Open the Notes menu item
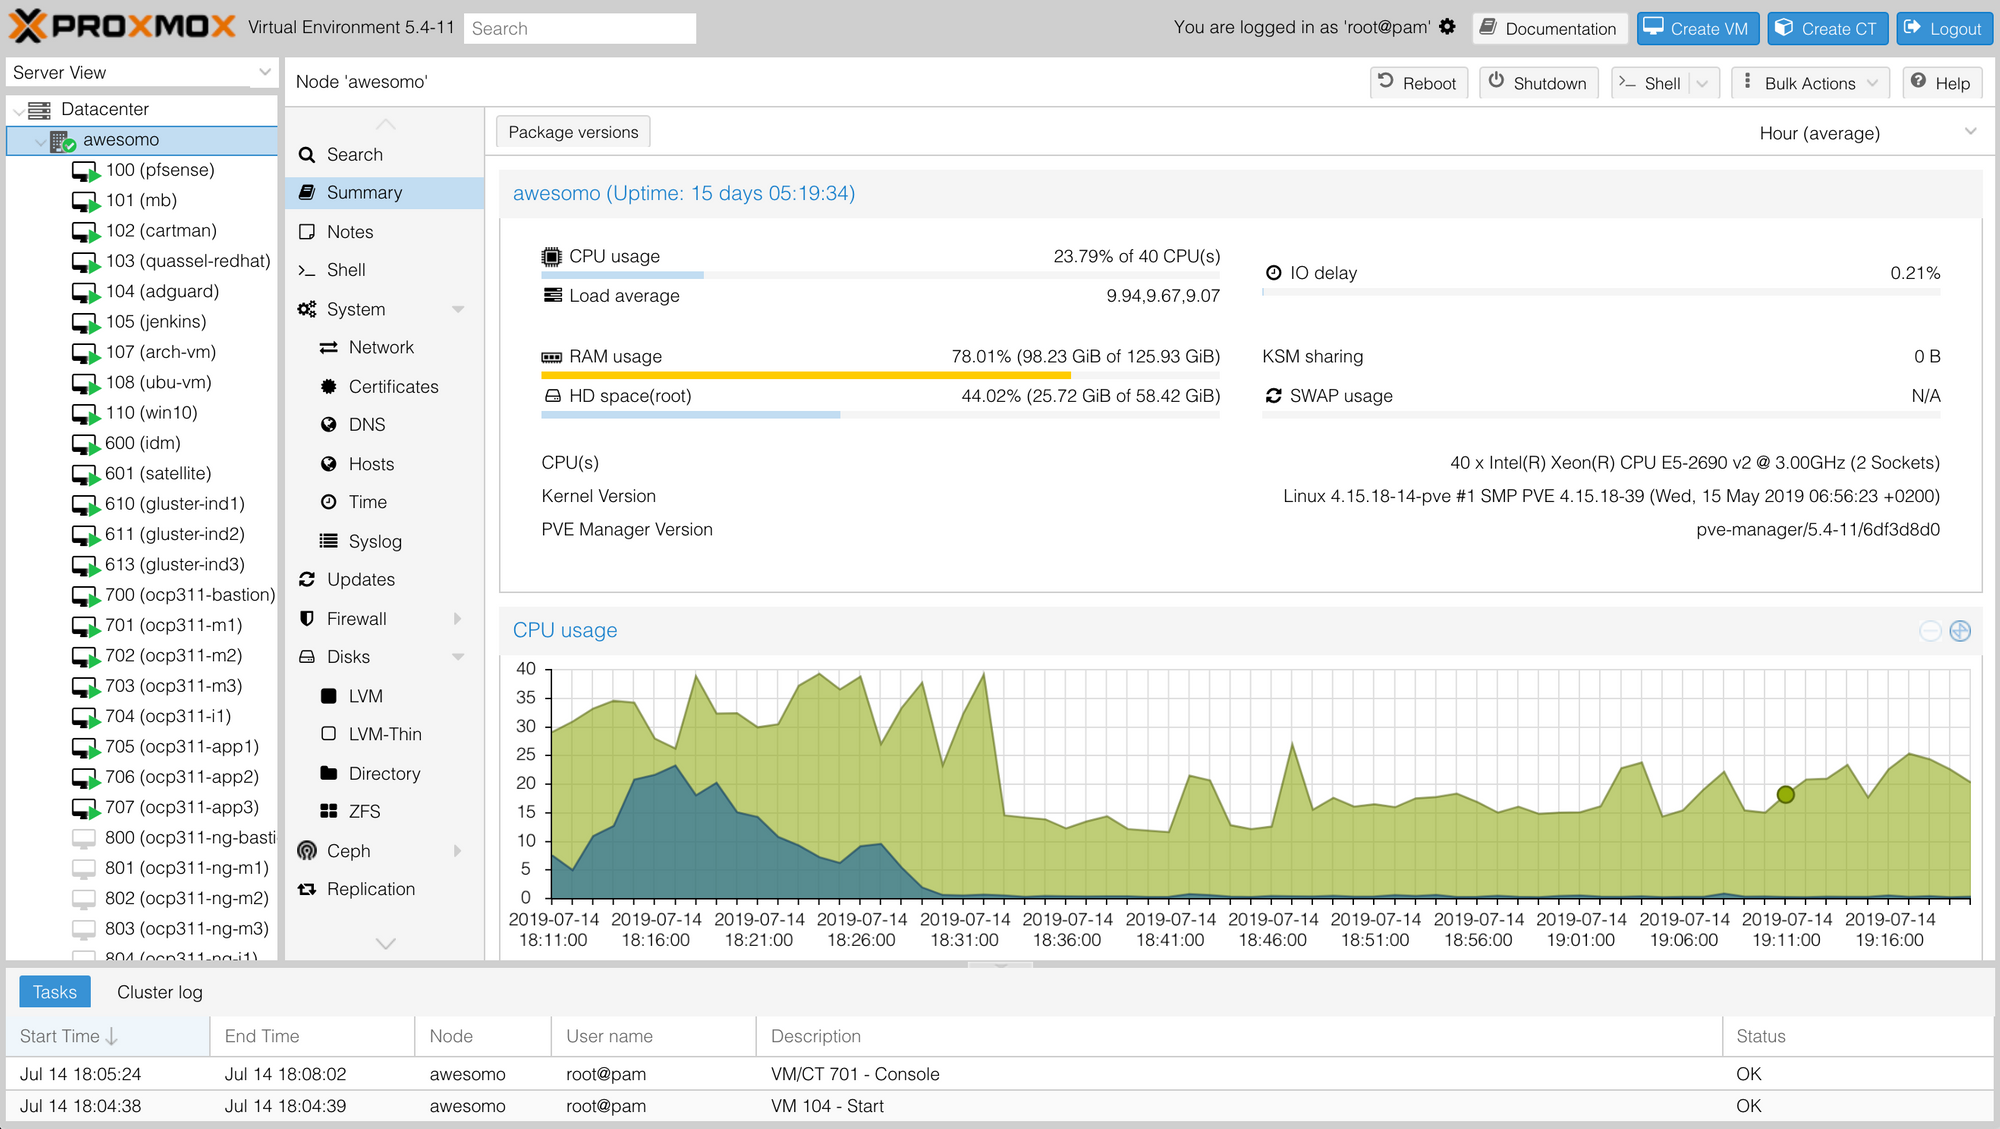The height and width of the screenshot is (1129, 2000). point(384,232)
